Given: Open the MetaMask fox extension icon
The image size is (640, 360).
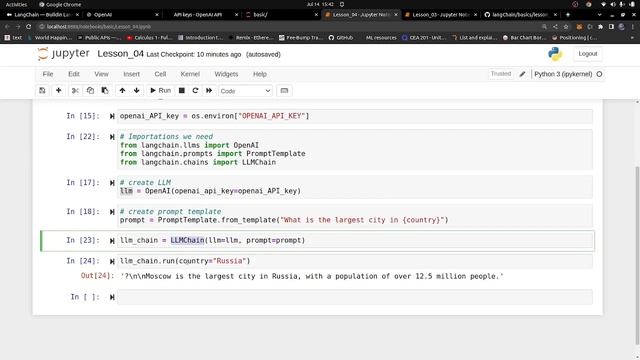Looking at the screenshot, I should point(579,27).
